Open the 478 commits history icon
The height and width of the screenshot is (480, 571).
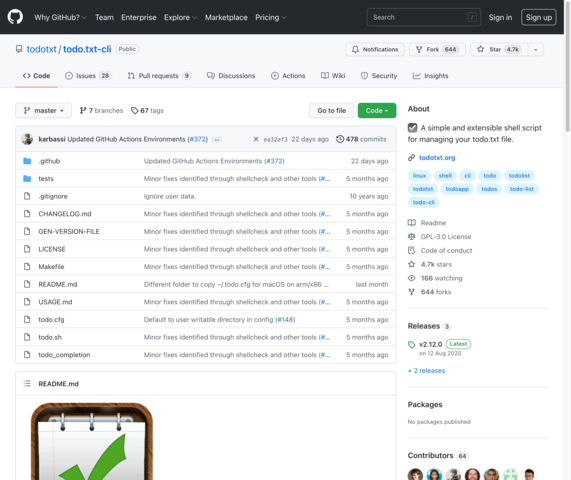[339, 139]
